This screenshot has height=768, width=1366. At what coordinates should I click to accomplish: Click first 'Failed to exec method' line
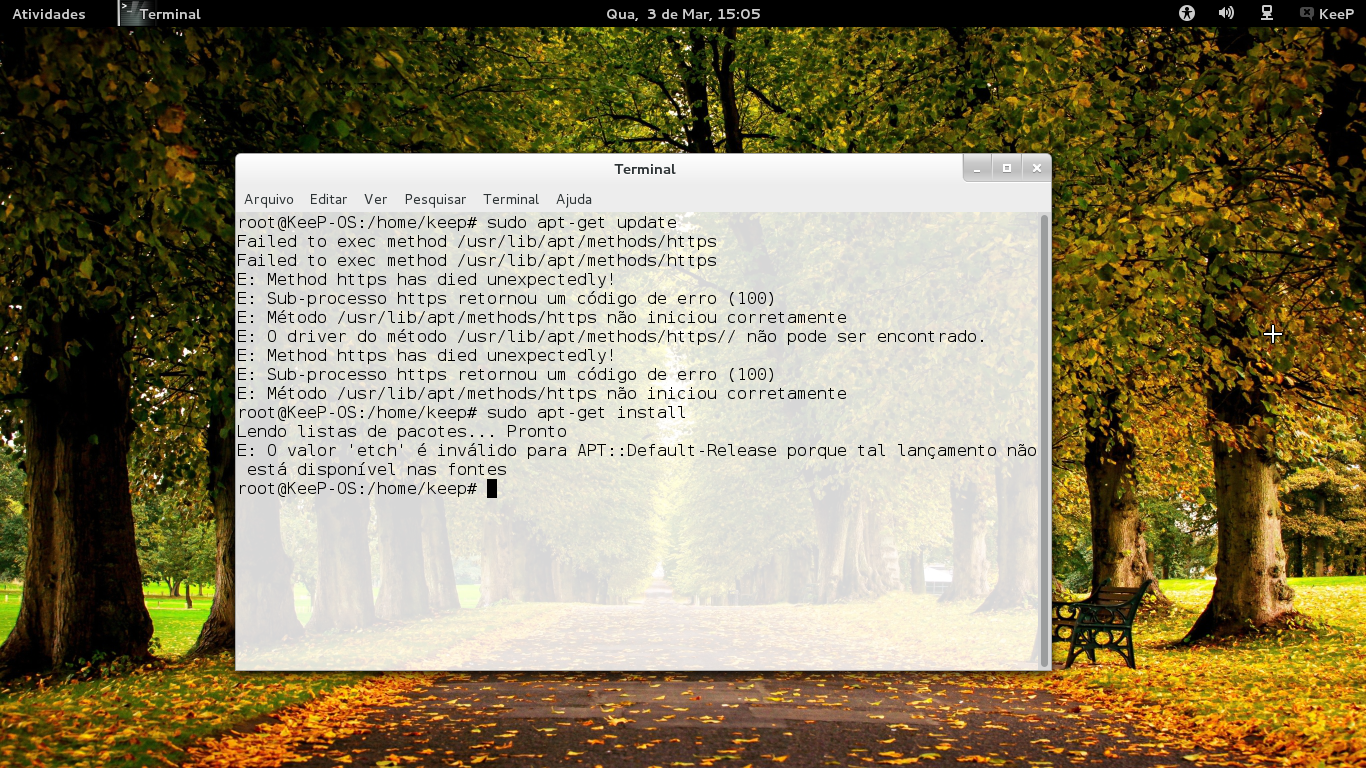coord(477,241)
